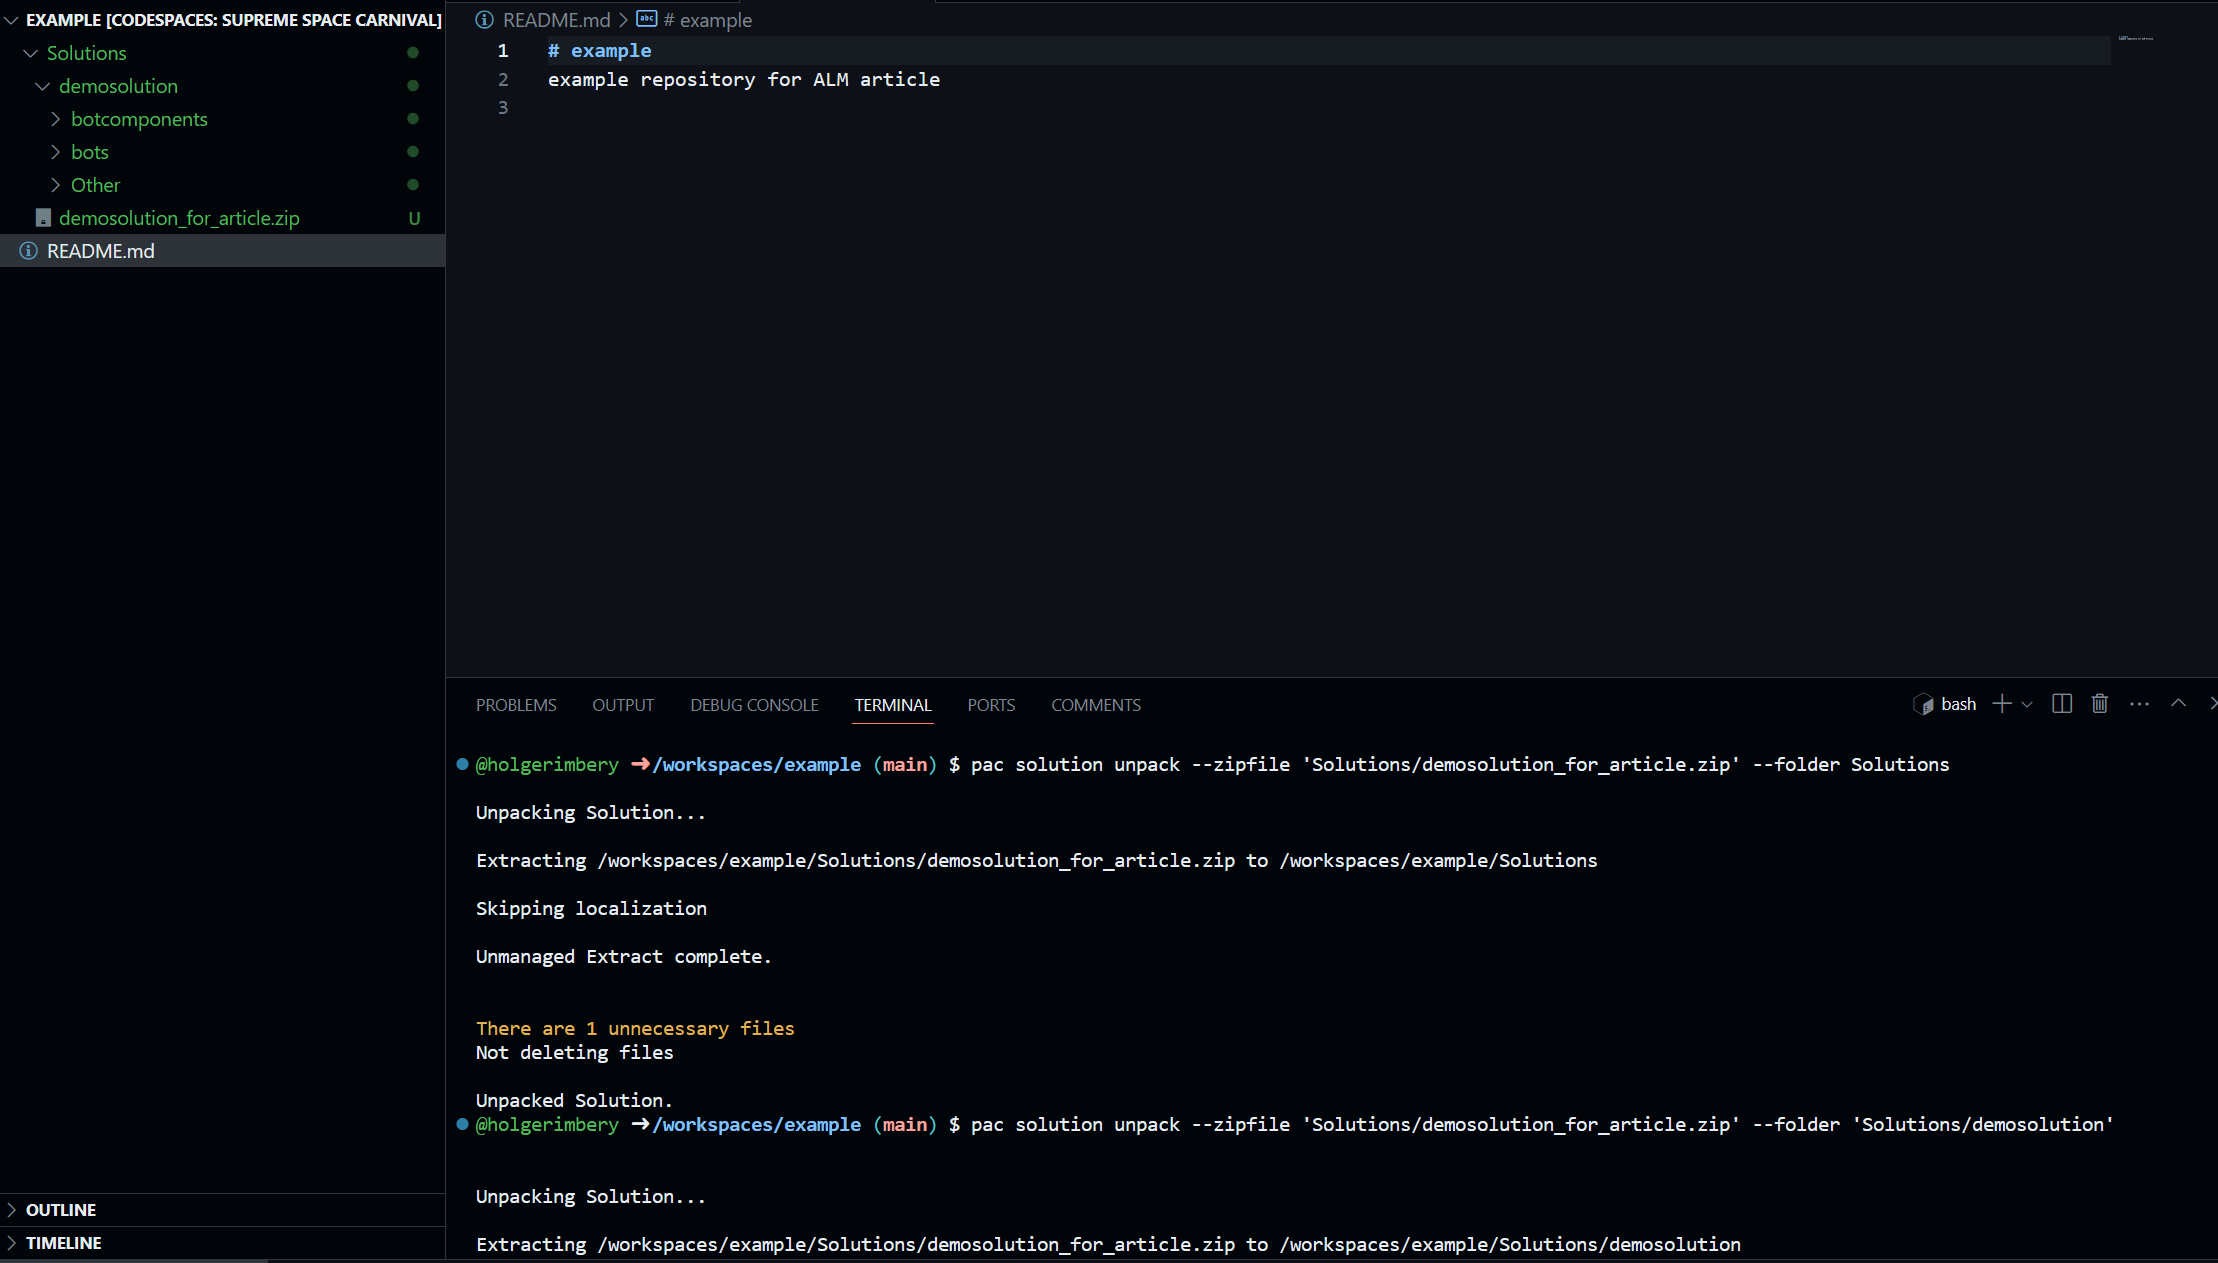This screenshot has width=2218, height=1263.
Task: Expand the bots folder
Action: coord(55,152)
